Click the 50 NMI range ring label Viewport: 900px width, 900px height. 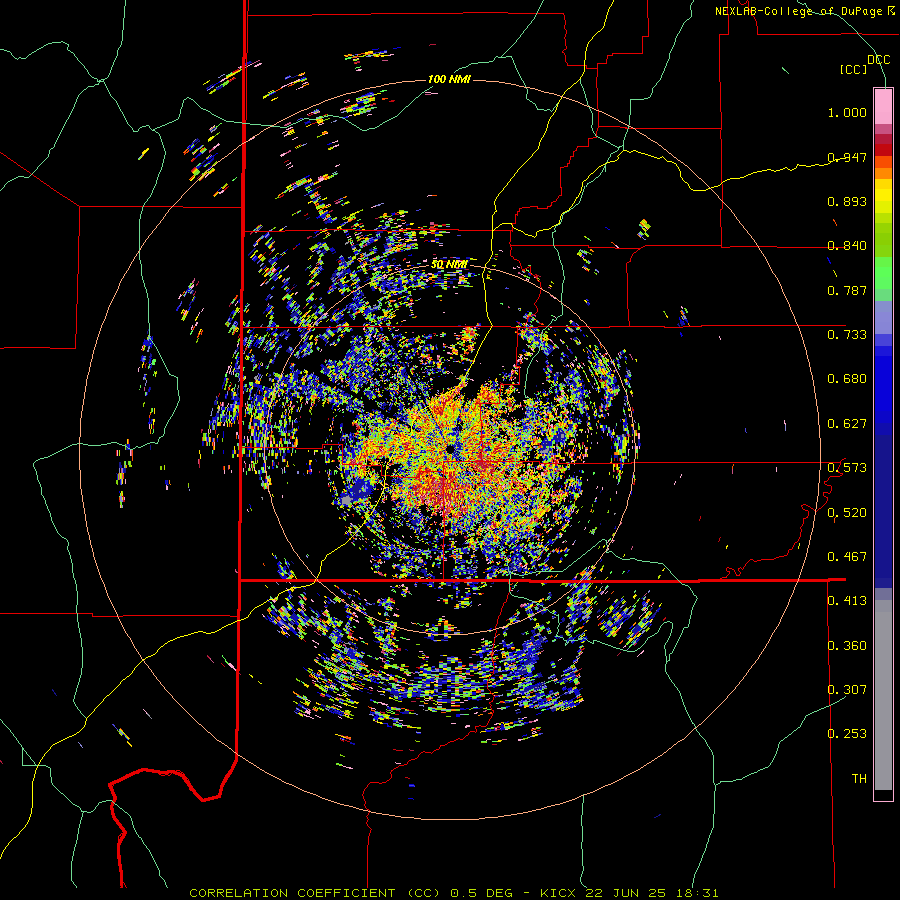tap(449, 264)
